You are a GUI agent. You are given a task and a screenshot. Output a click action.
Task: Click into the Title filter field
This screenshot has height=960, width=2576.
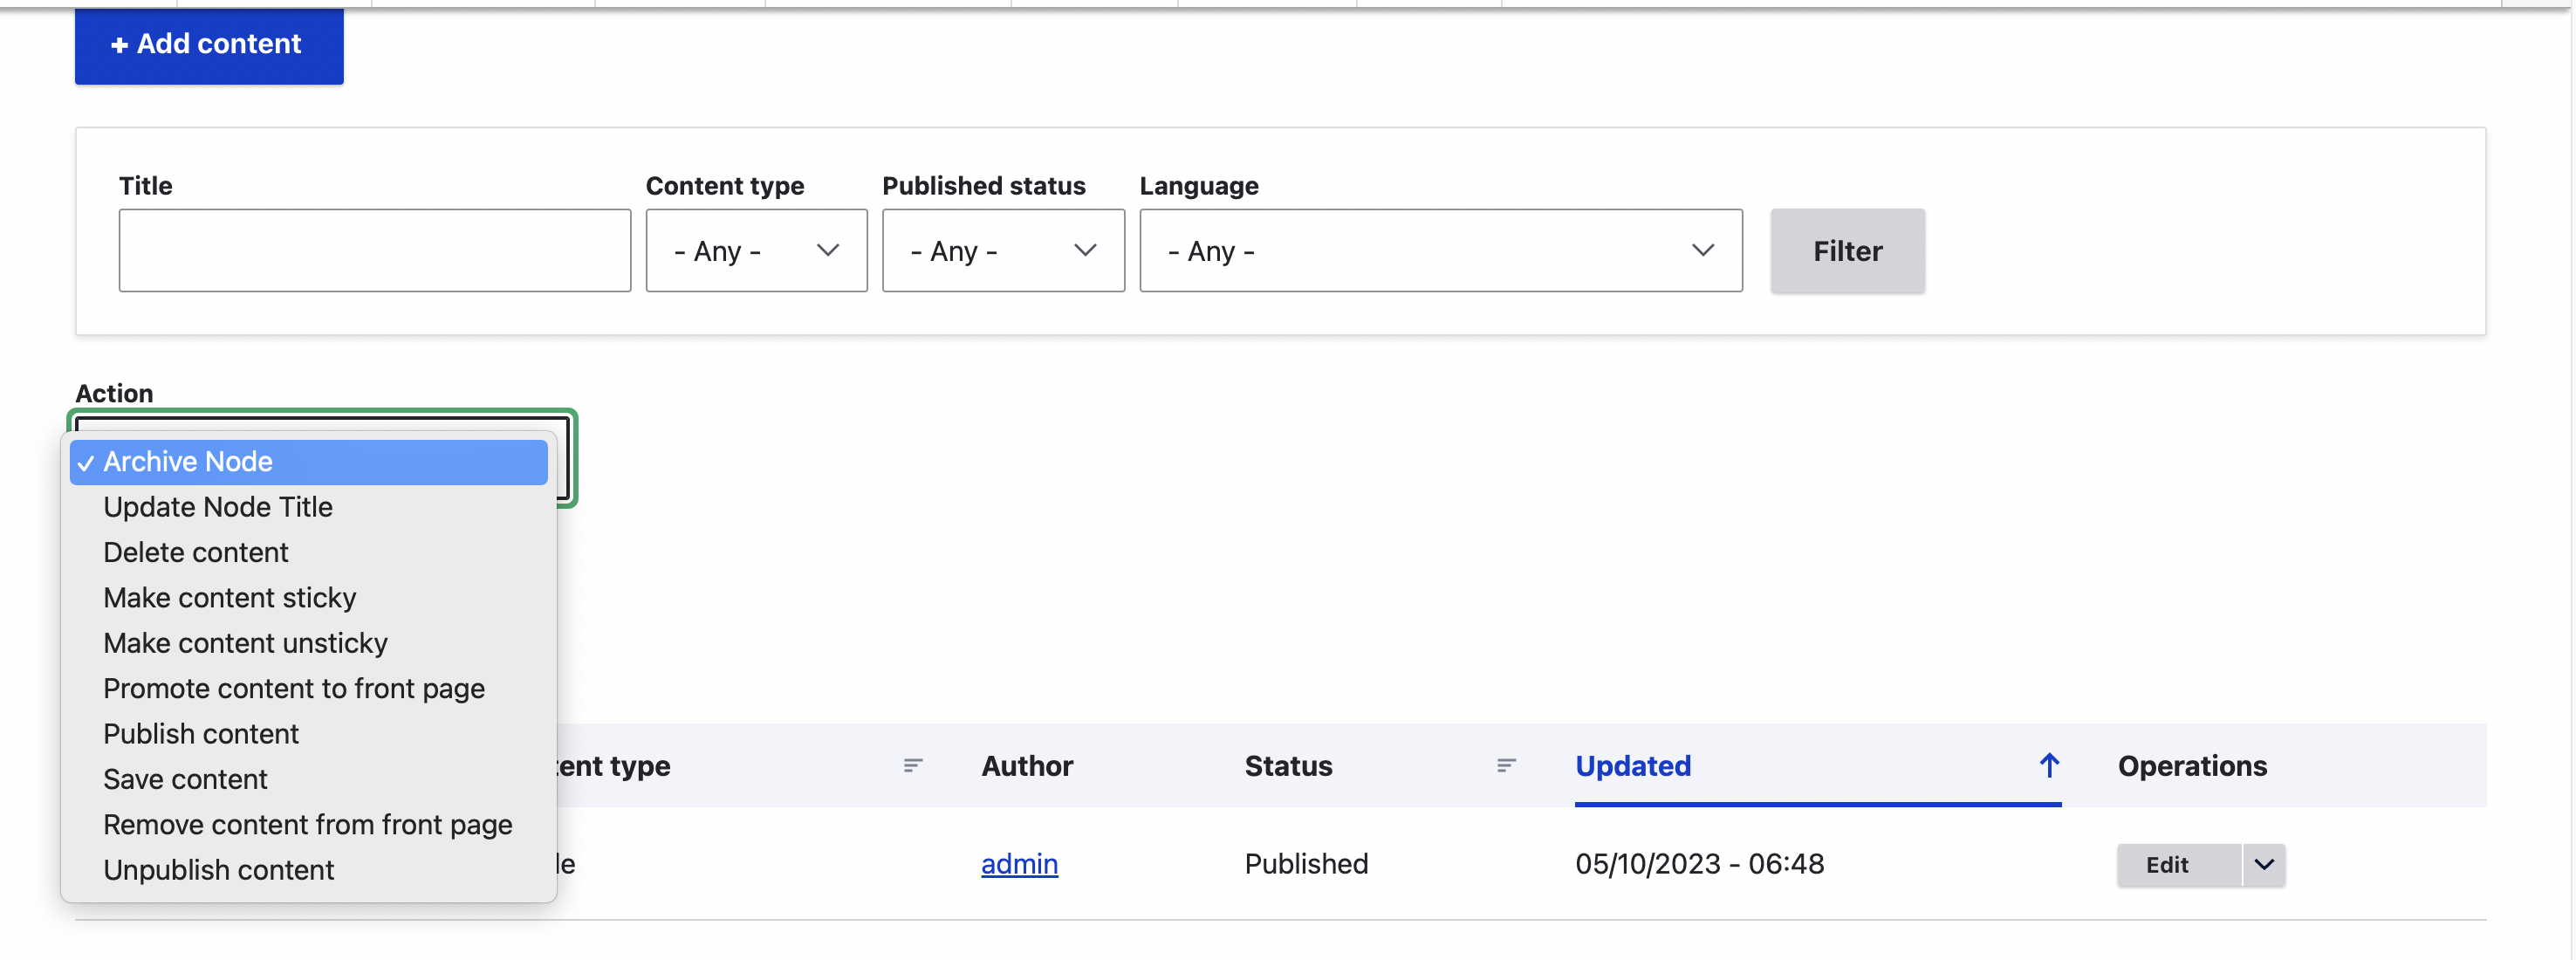[374, 250]
